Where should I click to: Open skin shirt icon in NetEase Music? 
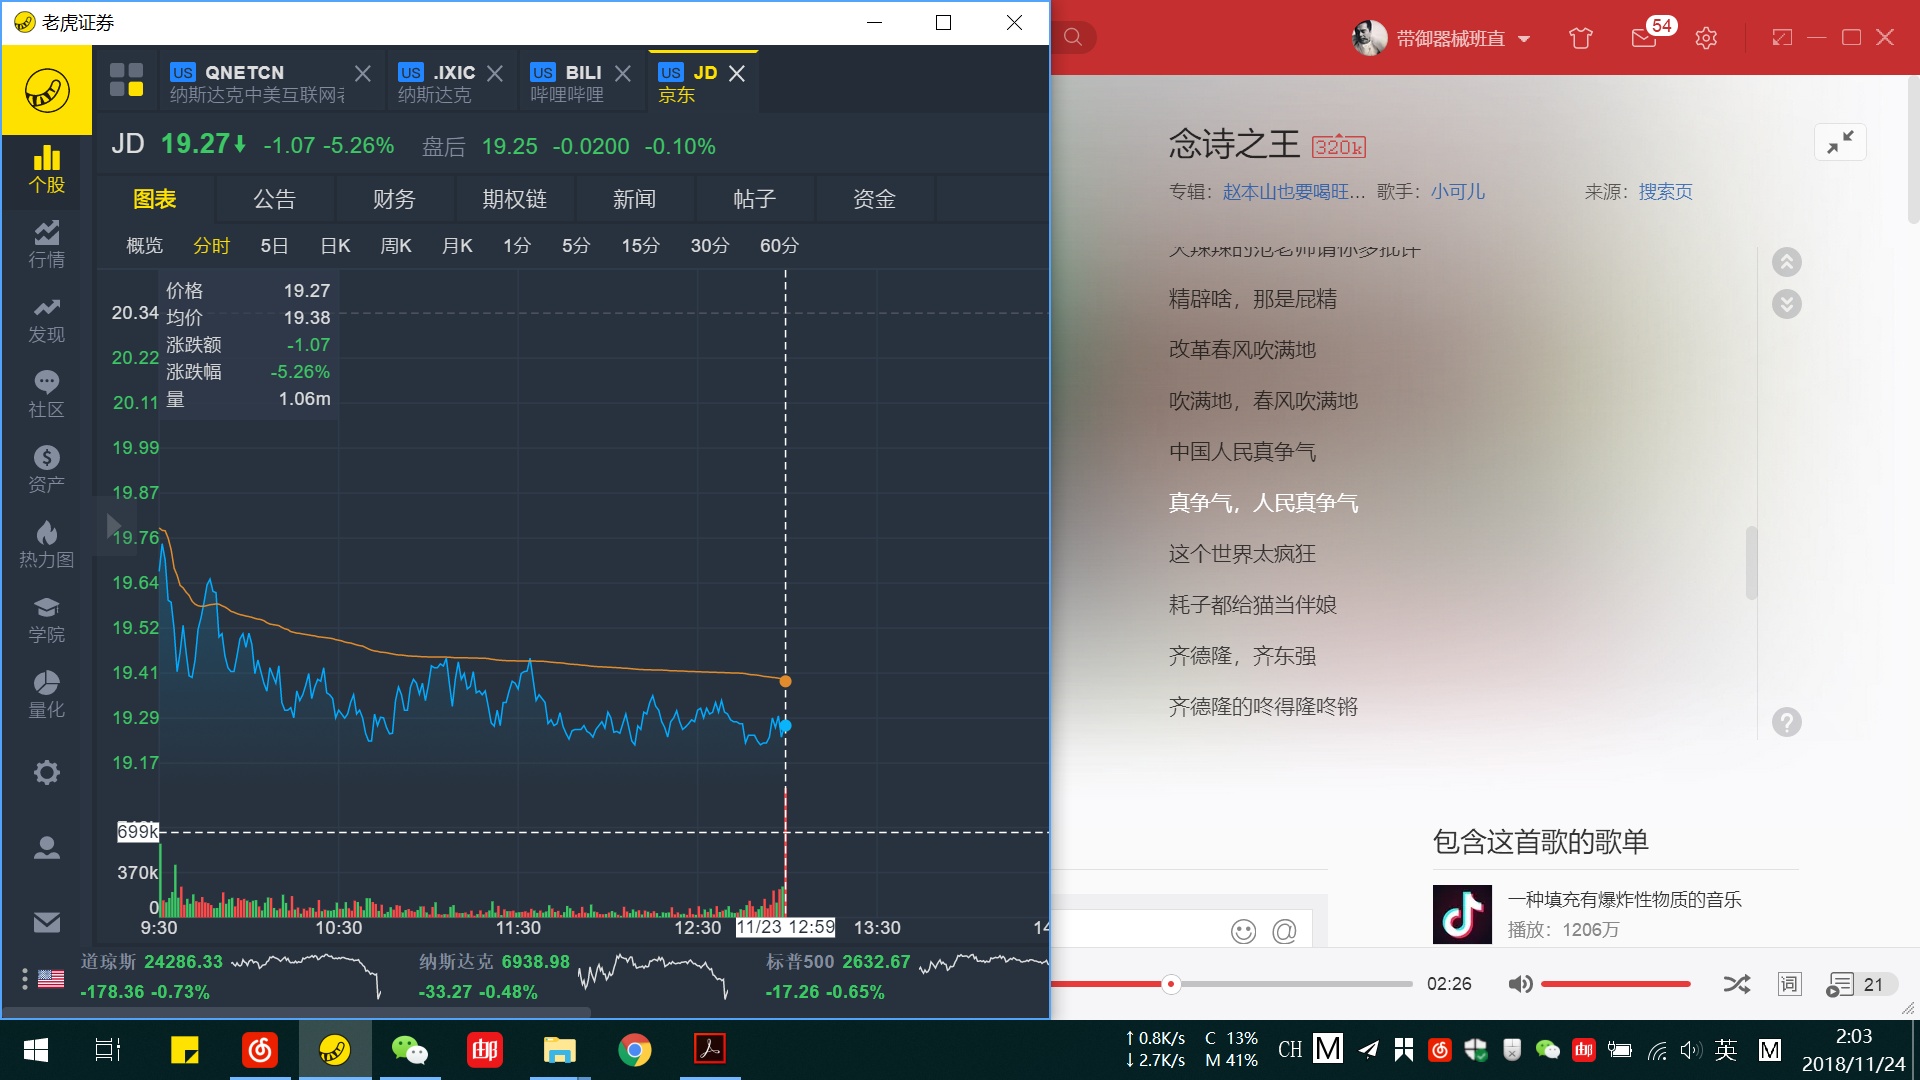click(x=1581, y=38)
